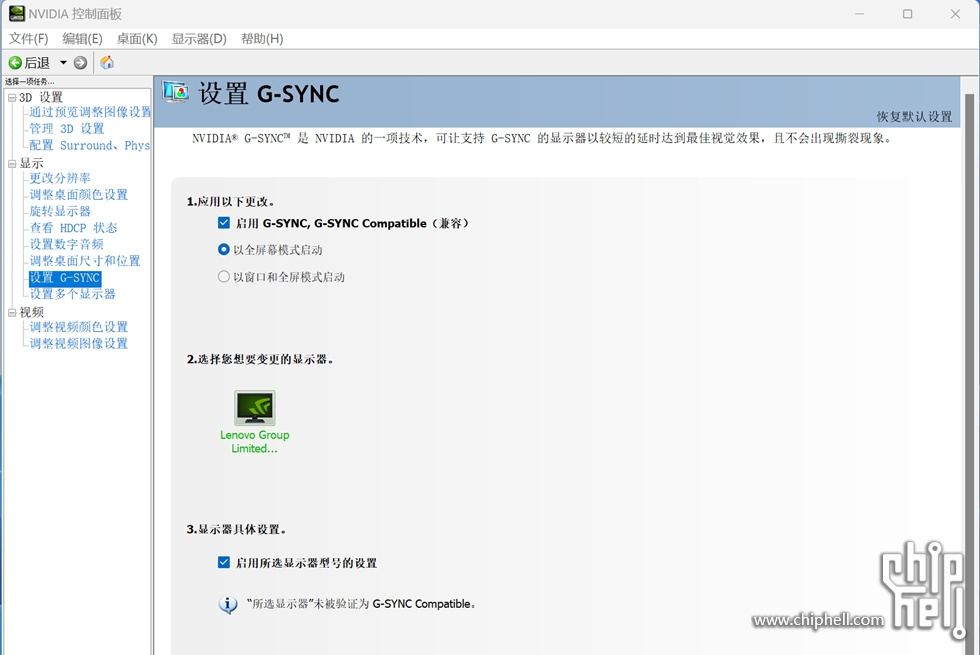Open 通过预览调整图像设置 page
Image resolution: width=980 pixels, height=655 pixels.
pos(90,112)
